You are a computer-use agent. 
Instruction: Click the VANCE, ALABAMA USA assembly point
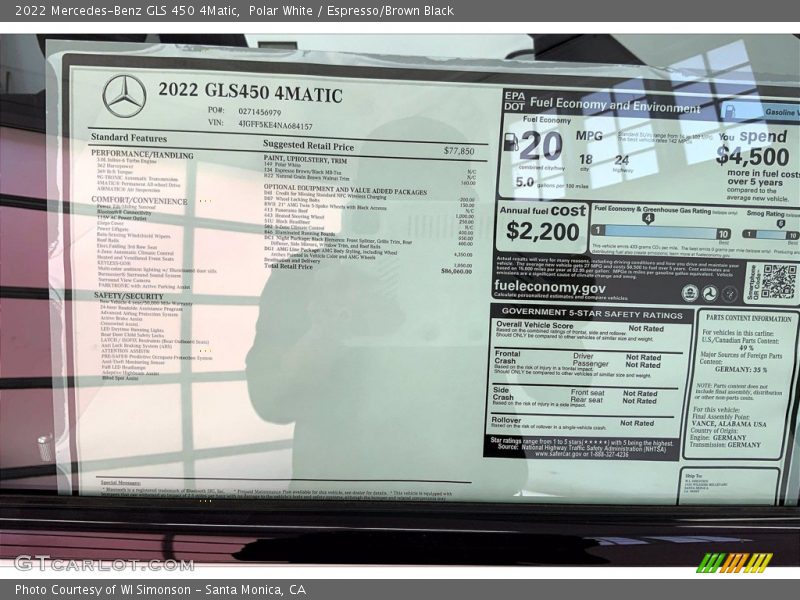tap(729, 423)
